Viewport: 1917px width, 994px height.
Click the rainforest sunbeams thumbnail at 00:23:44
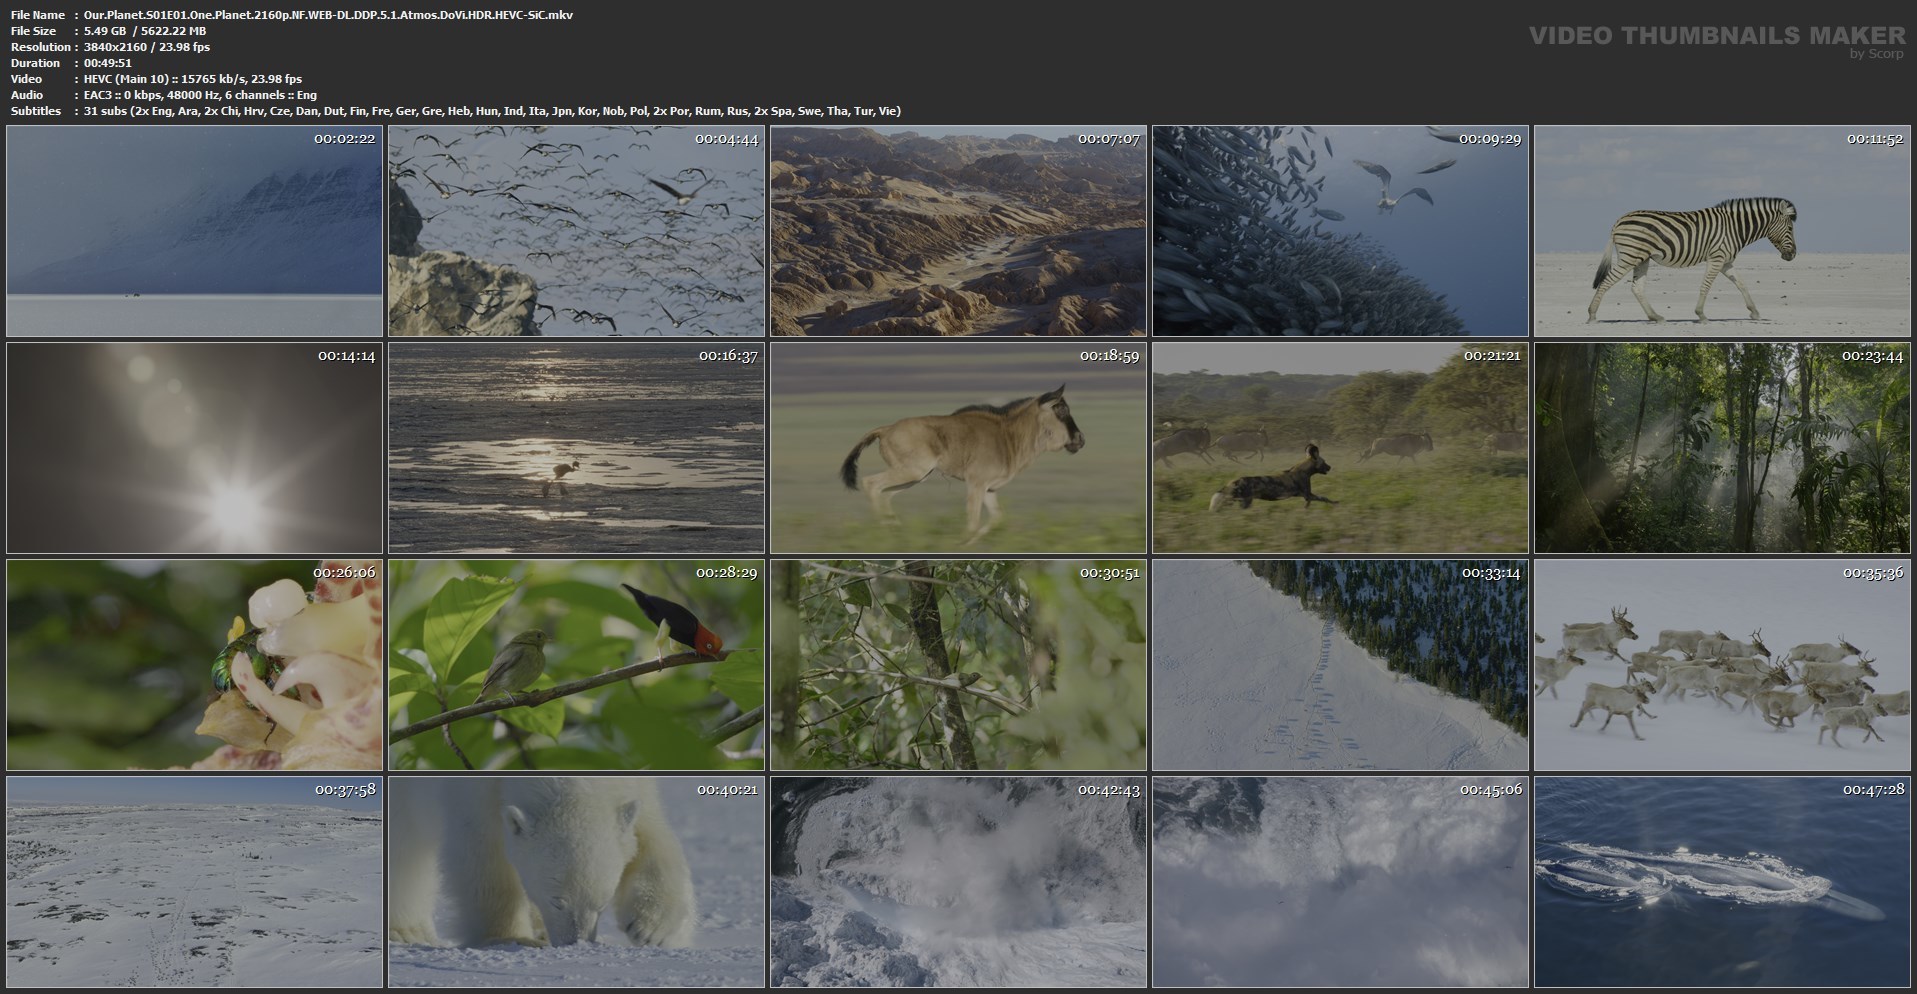(1722, 448)
